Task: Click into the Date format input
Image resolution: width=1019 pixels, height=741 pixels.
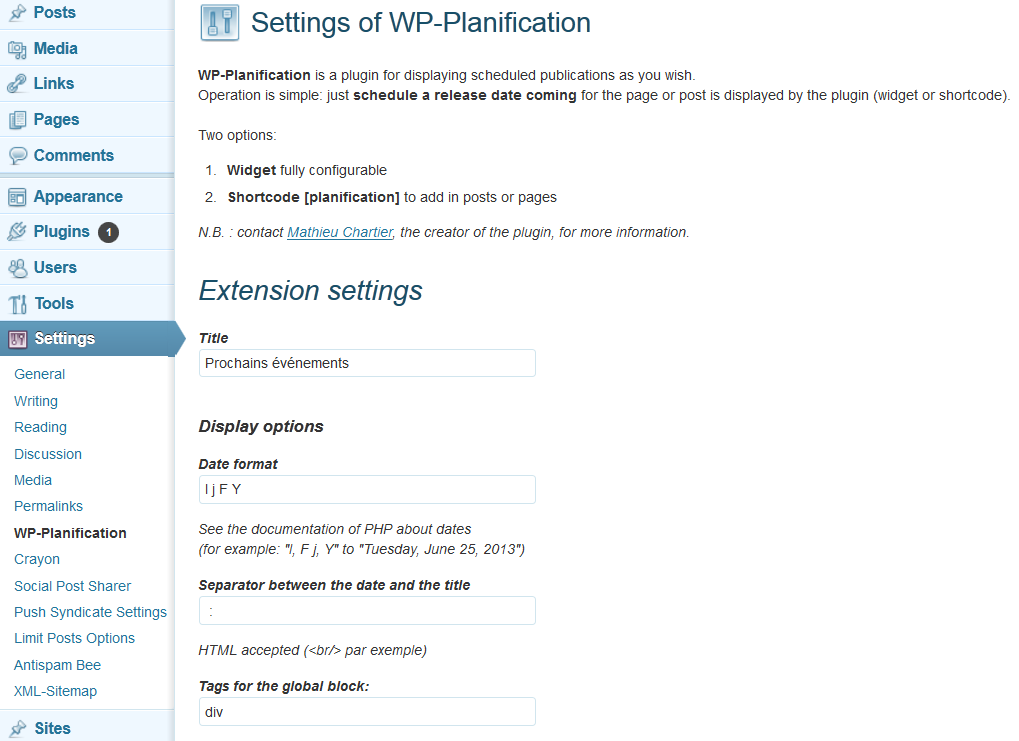Action: [x=367, y=489]
